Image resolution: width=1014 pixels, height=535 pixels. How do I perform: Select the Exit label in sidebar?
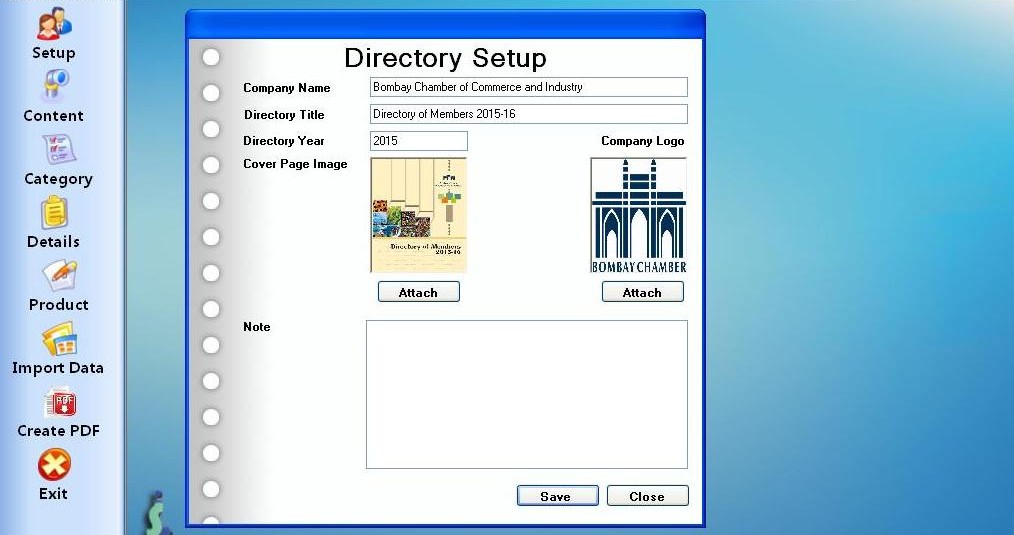coord(53,494)
